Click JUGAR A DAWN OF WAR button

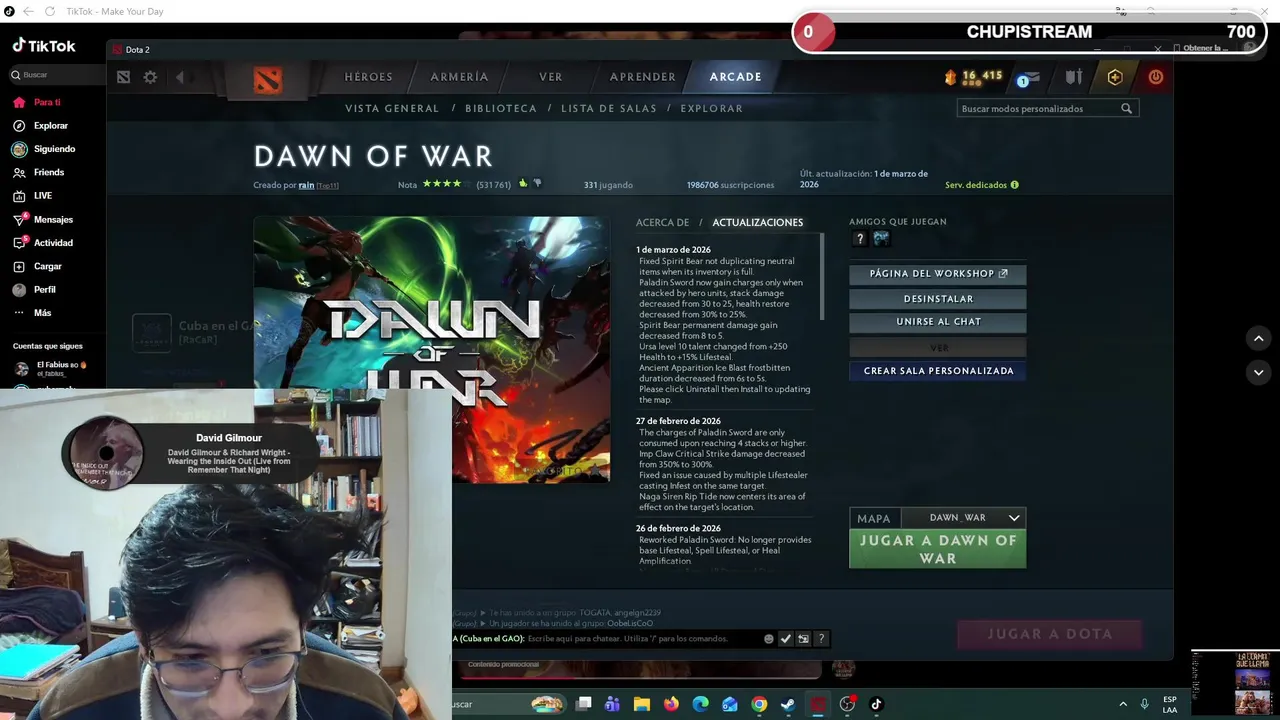click(x=937, y=549)
